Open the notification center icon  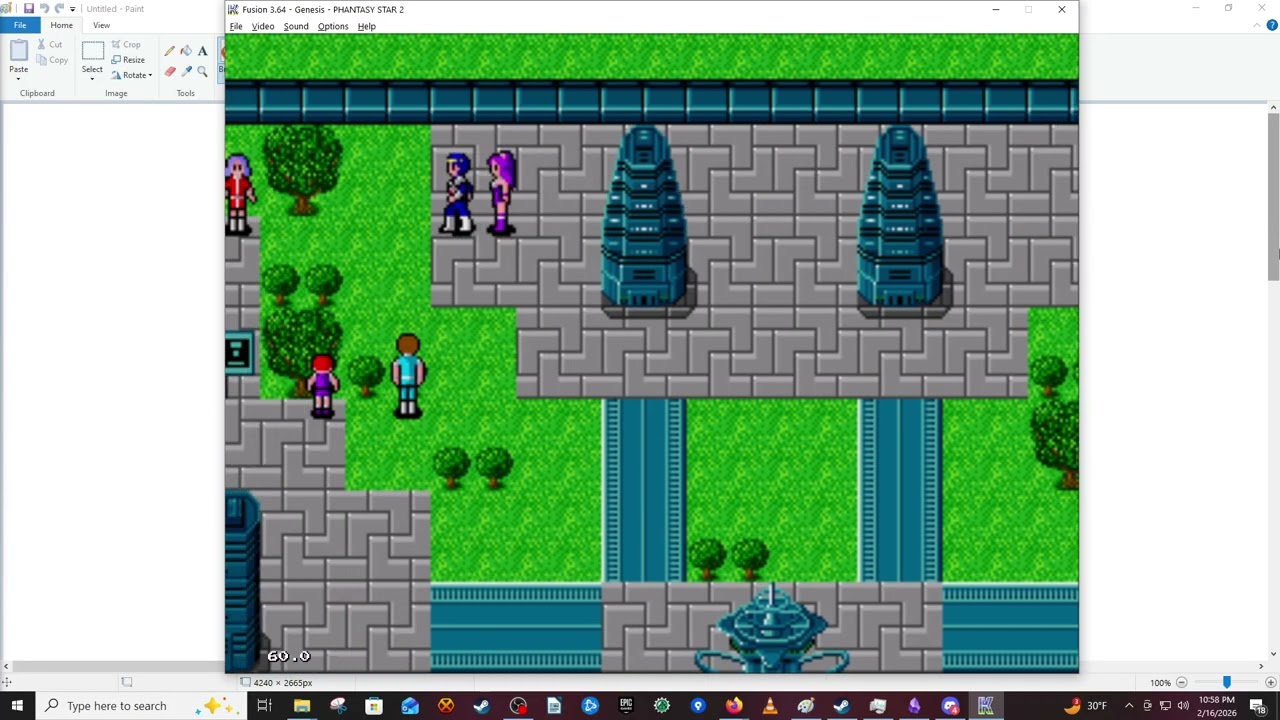coord(1258,706)
